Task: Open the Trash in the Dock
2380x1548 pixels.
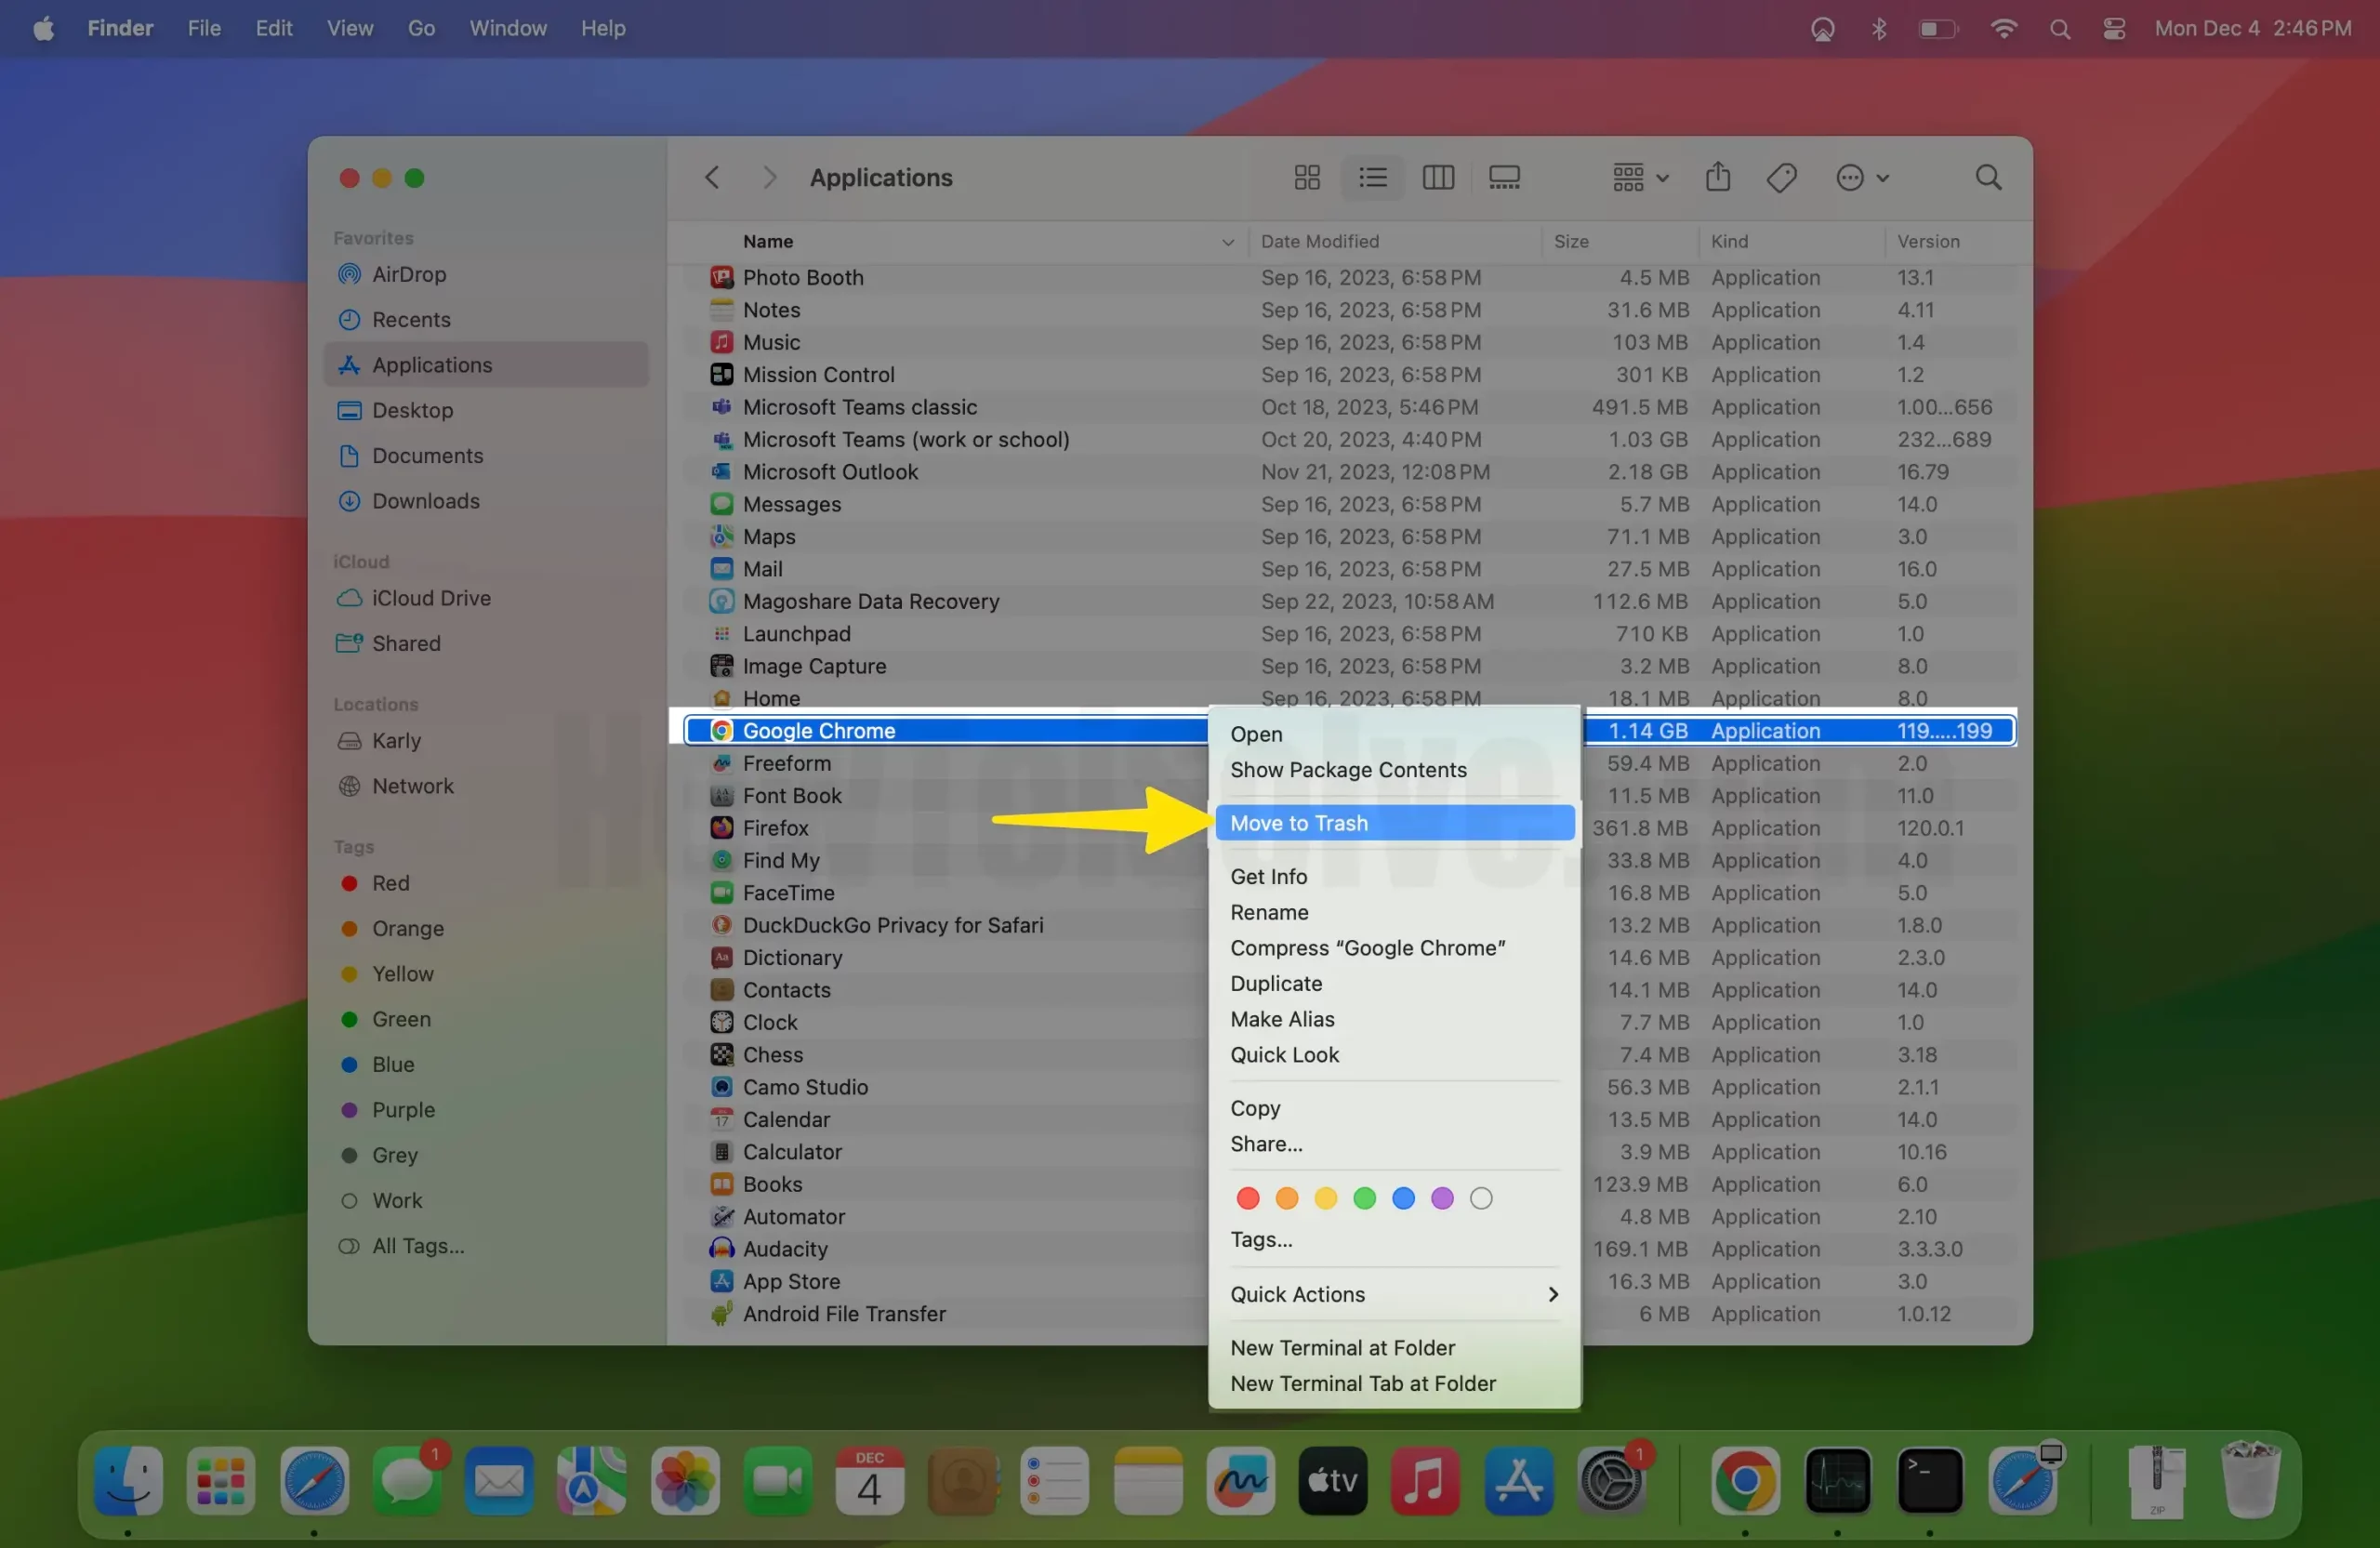Action: 2250,1480
